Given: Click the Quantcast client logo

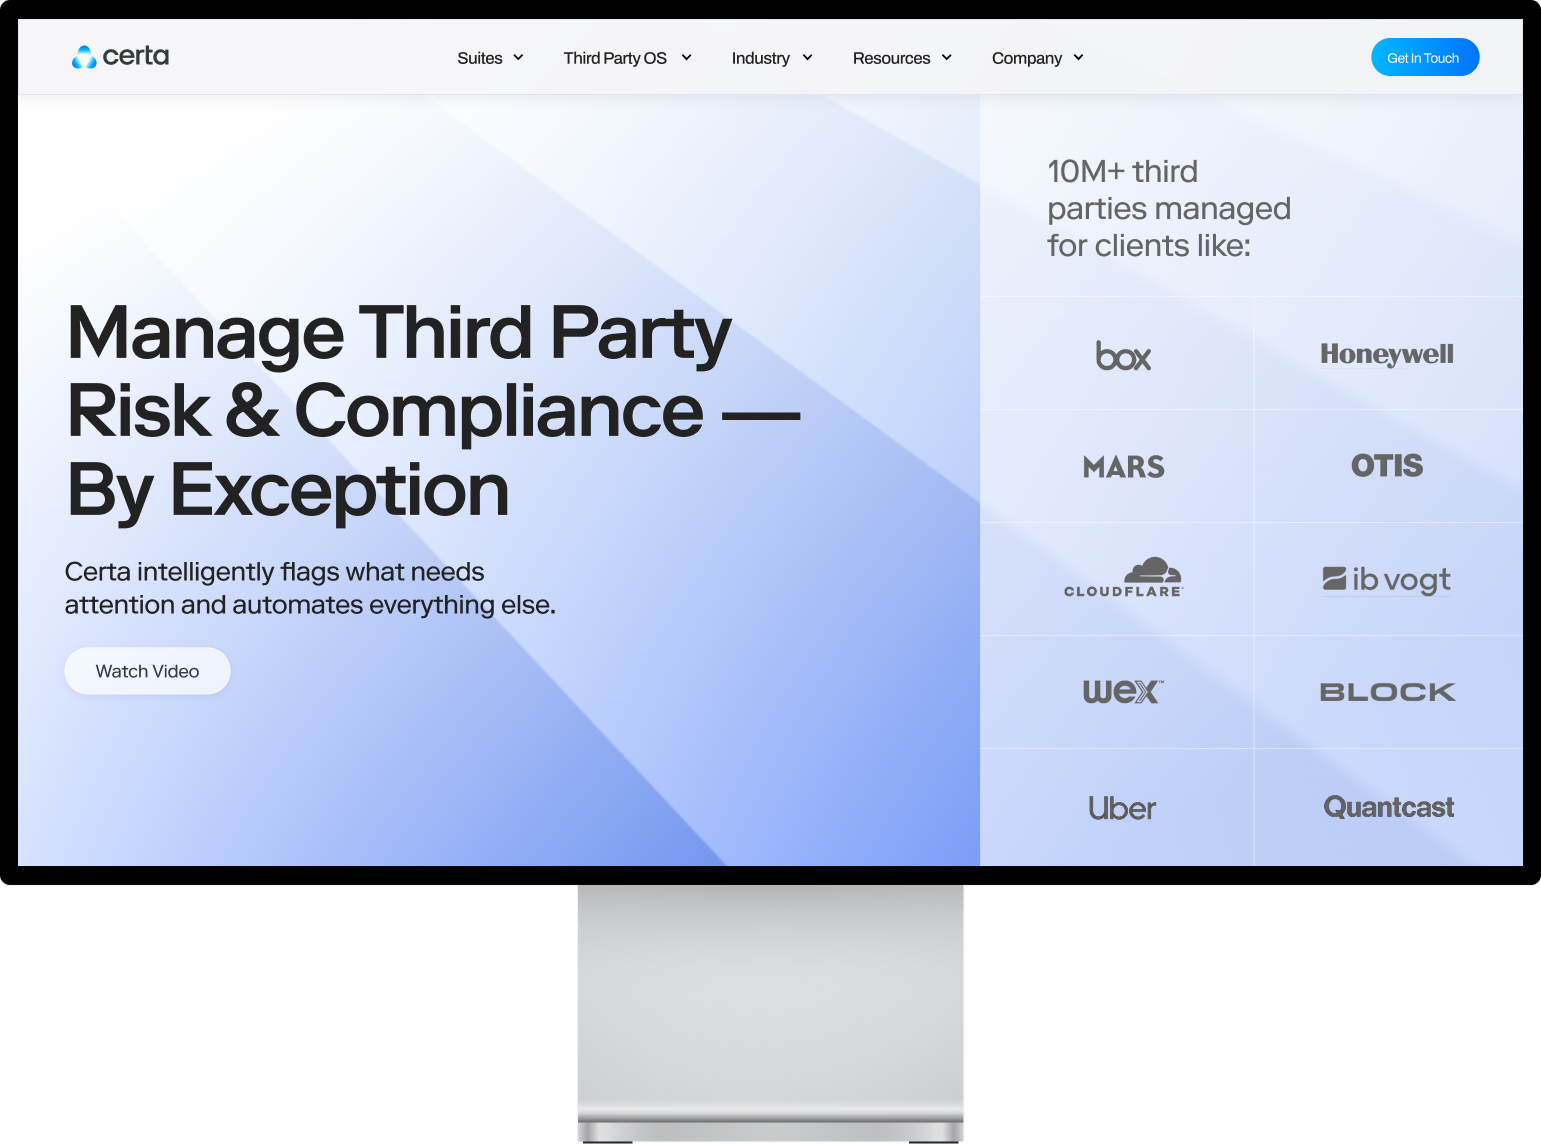Looking at the screenshot, I should coord(1388,807).
